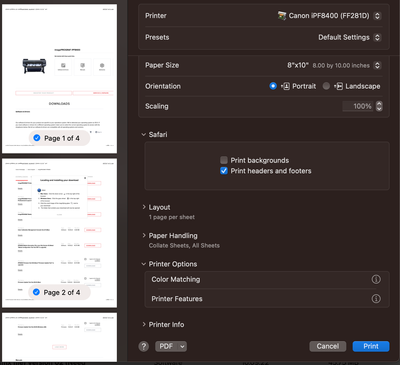Click the '1 page per sheet' text

pyautogui.click(x=172, y=217)
